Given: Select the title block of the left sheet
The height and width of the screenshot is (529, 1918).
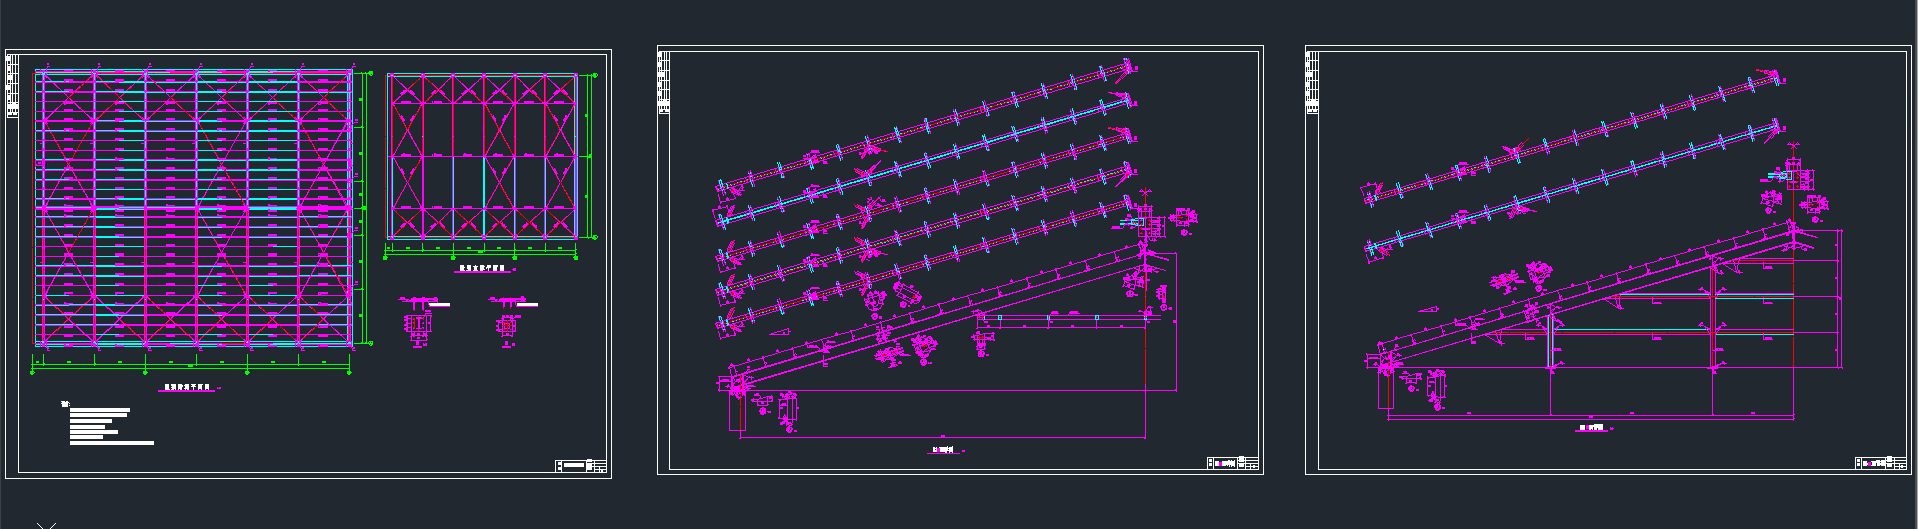Looking at the screenshot, I should point(581,465).
